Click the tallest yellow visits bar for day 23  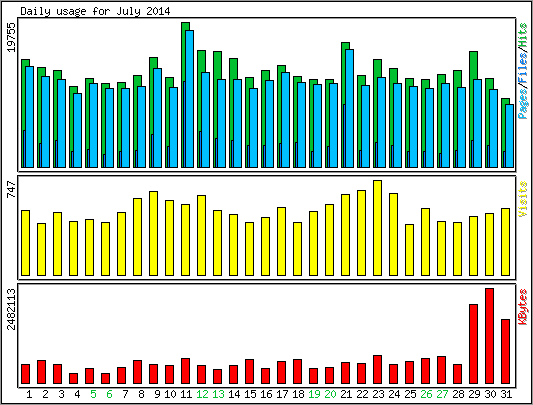(377, 228)
